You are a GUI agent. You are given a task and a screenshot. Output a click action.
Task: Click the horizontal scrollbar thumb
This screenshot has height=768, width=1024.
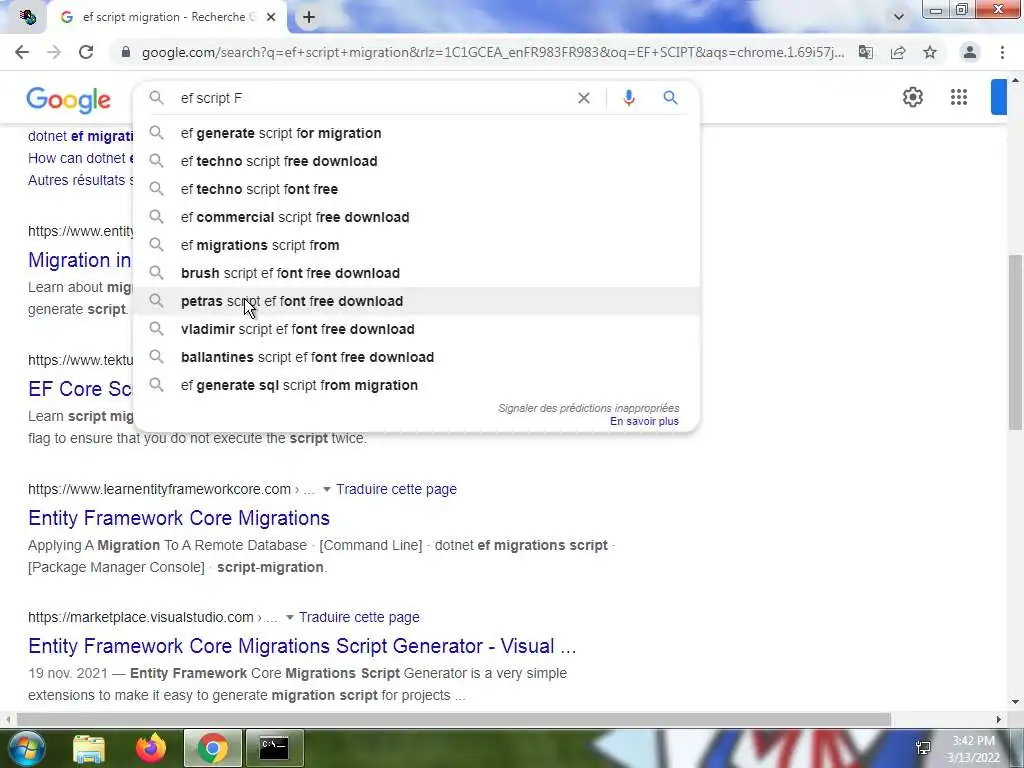point(454,719)
